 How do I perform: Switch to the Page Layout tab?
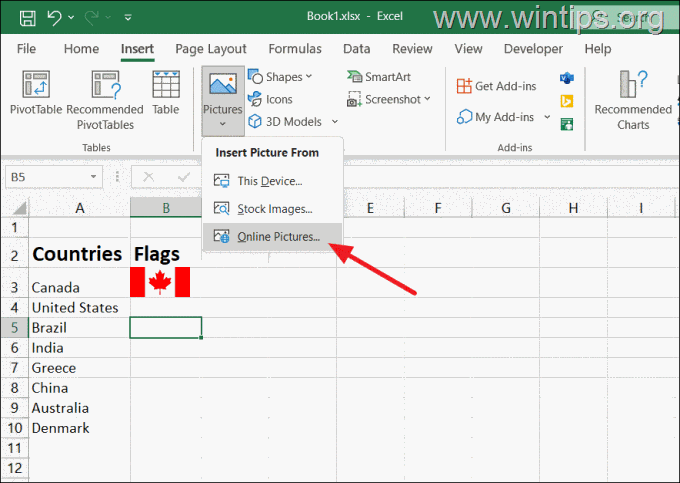pos(210,48)
